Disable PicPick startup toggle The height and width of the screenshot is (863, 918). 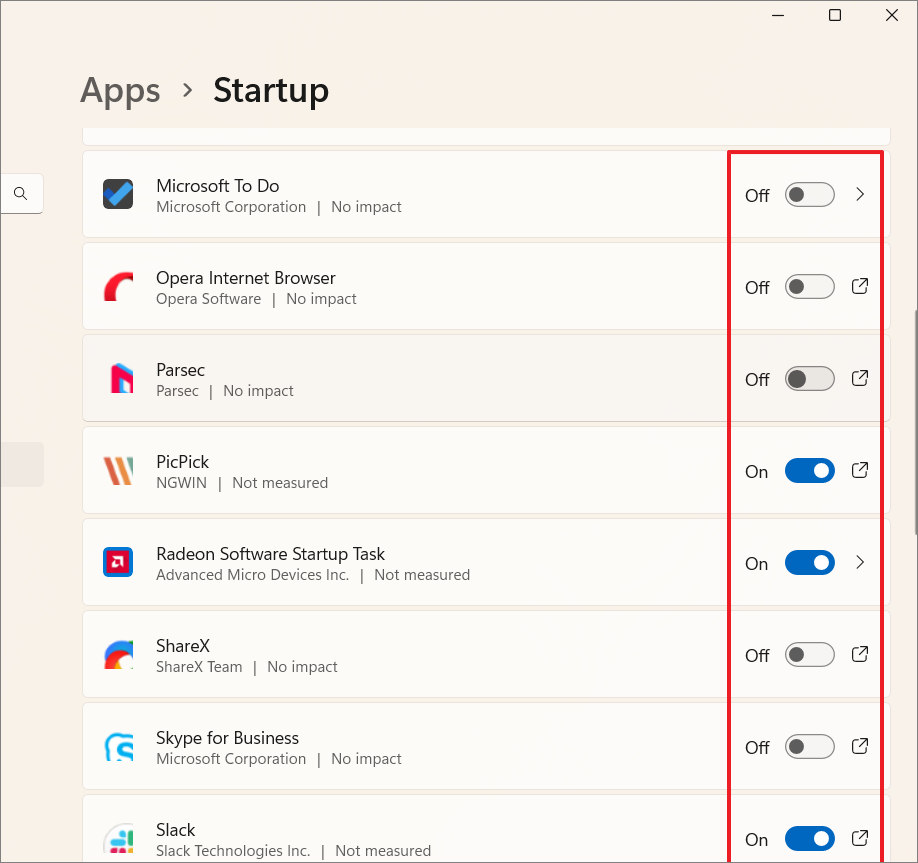[x=809, y=471]
